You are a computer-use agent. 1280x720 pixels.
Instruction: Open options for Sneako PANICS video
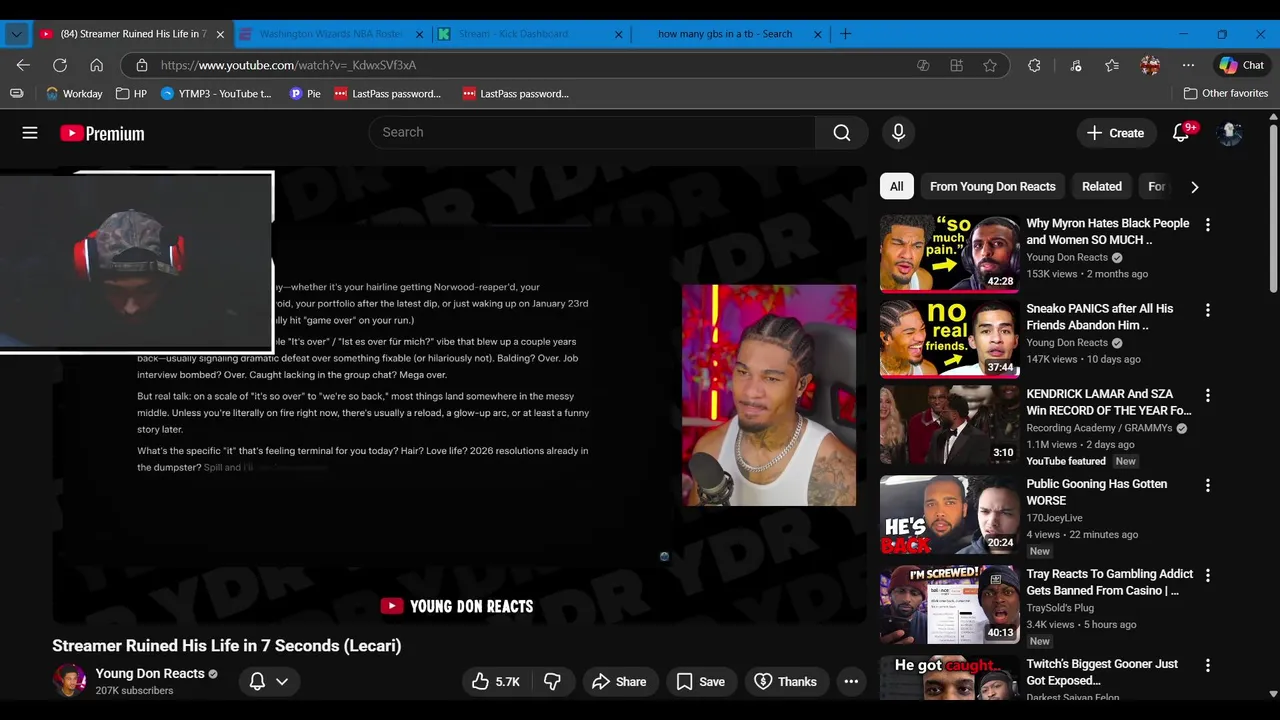pos(1207,310)
